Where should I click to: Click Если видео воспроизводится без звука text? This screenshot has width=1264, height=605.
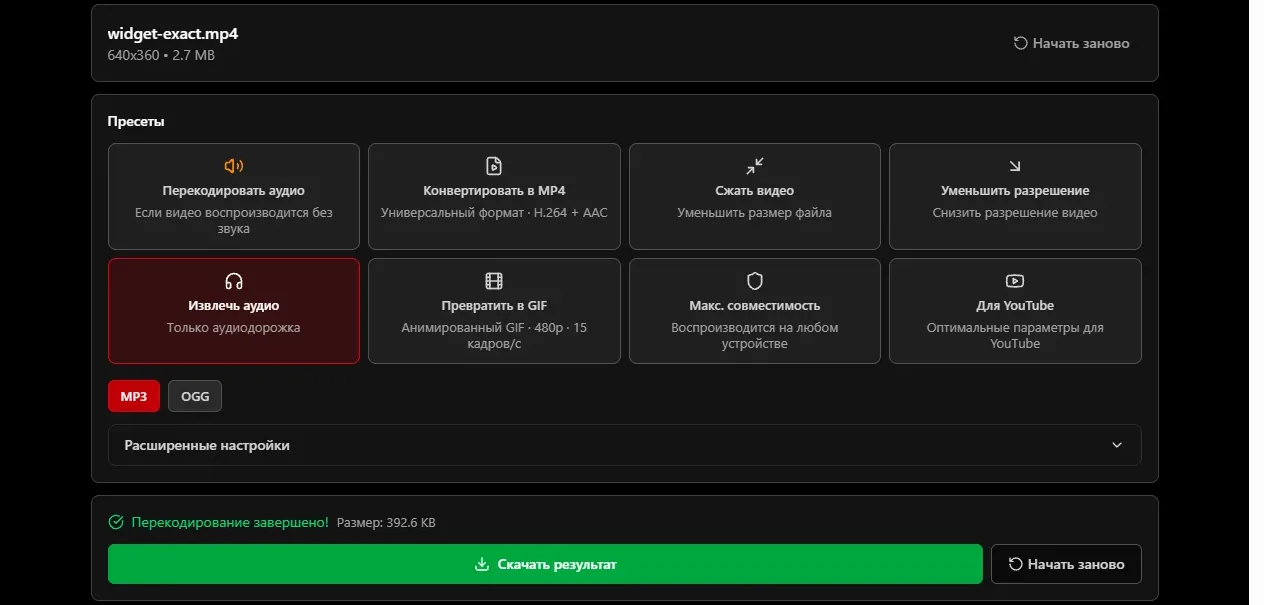234,220
